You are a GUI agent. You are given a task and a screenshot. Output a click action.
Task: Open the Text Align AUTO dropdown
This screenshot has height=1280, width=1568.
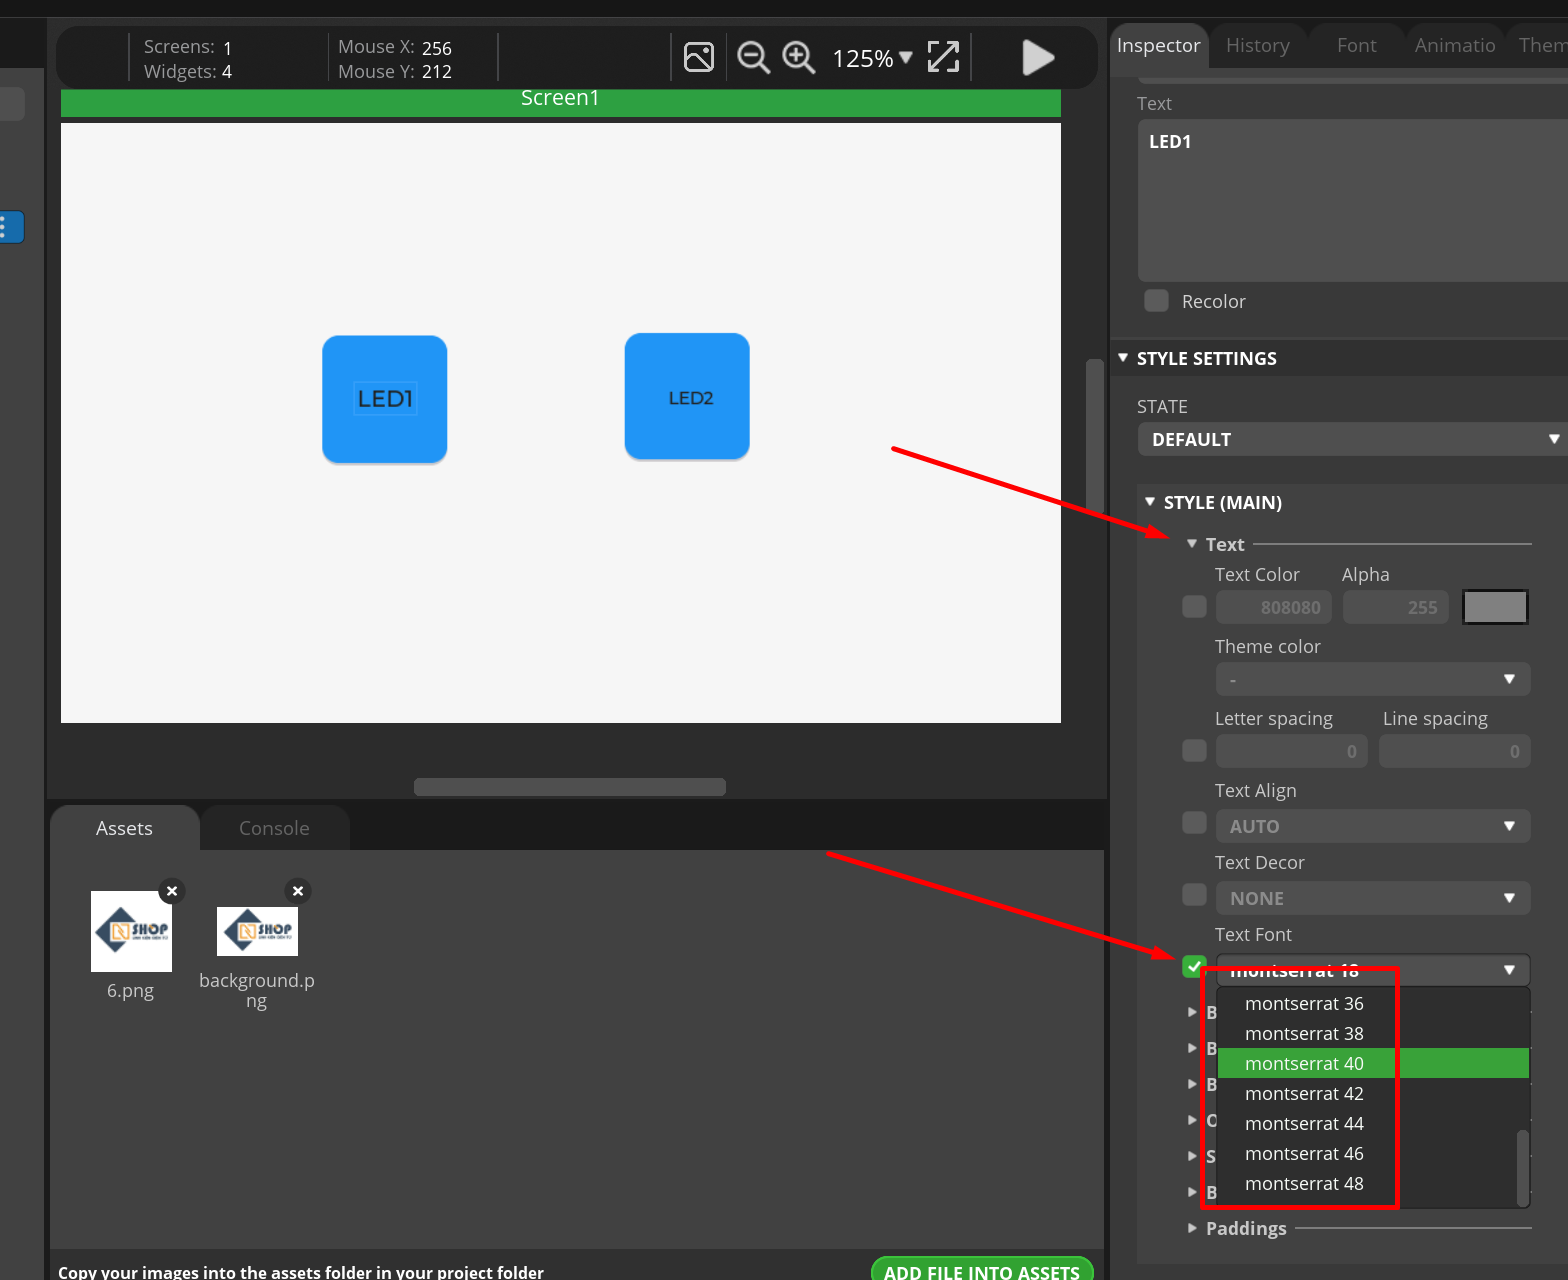click(x=1373, y=826)
